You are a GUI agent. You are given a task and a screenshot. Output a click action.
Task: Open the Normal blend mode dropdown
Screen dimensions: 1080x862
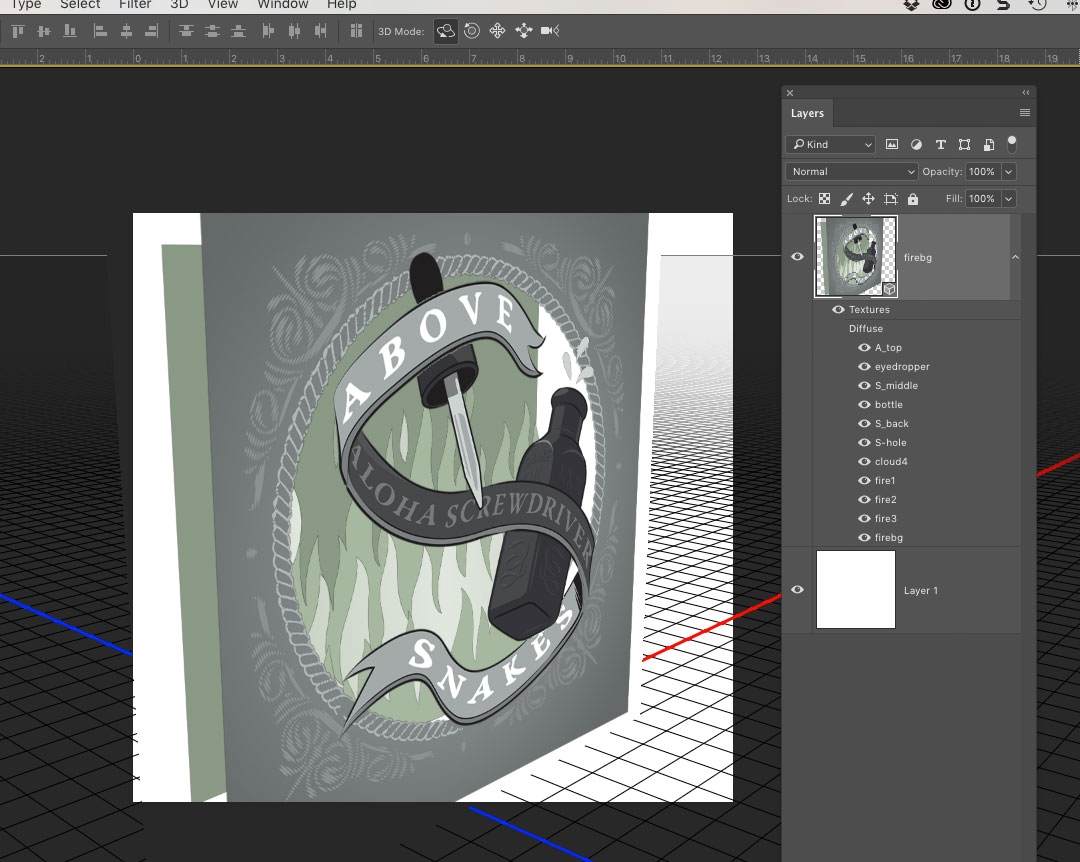[851, 172]
